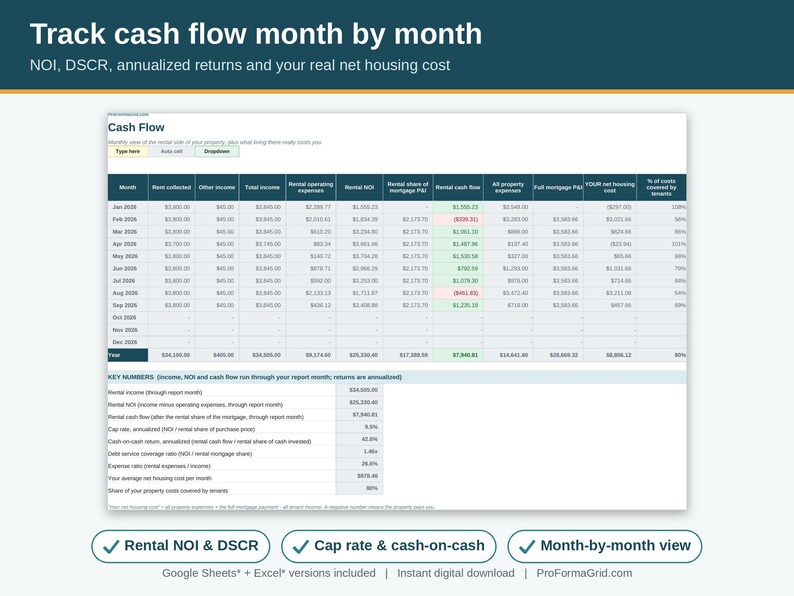This screenshot has width=794, height=596.
Task: Click the $34,100.00 yearly rent total
Action: (x=172, y=355)
